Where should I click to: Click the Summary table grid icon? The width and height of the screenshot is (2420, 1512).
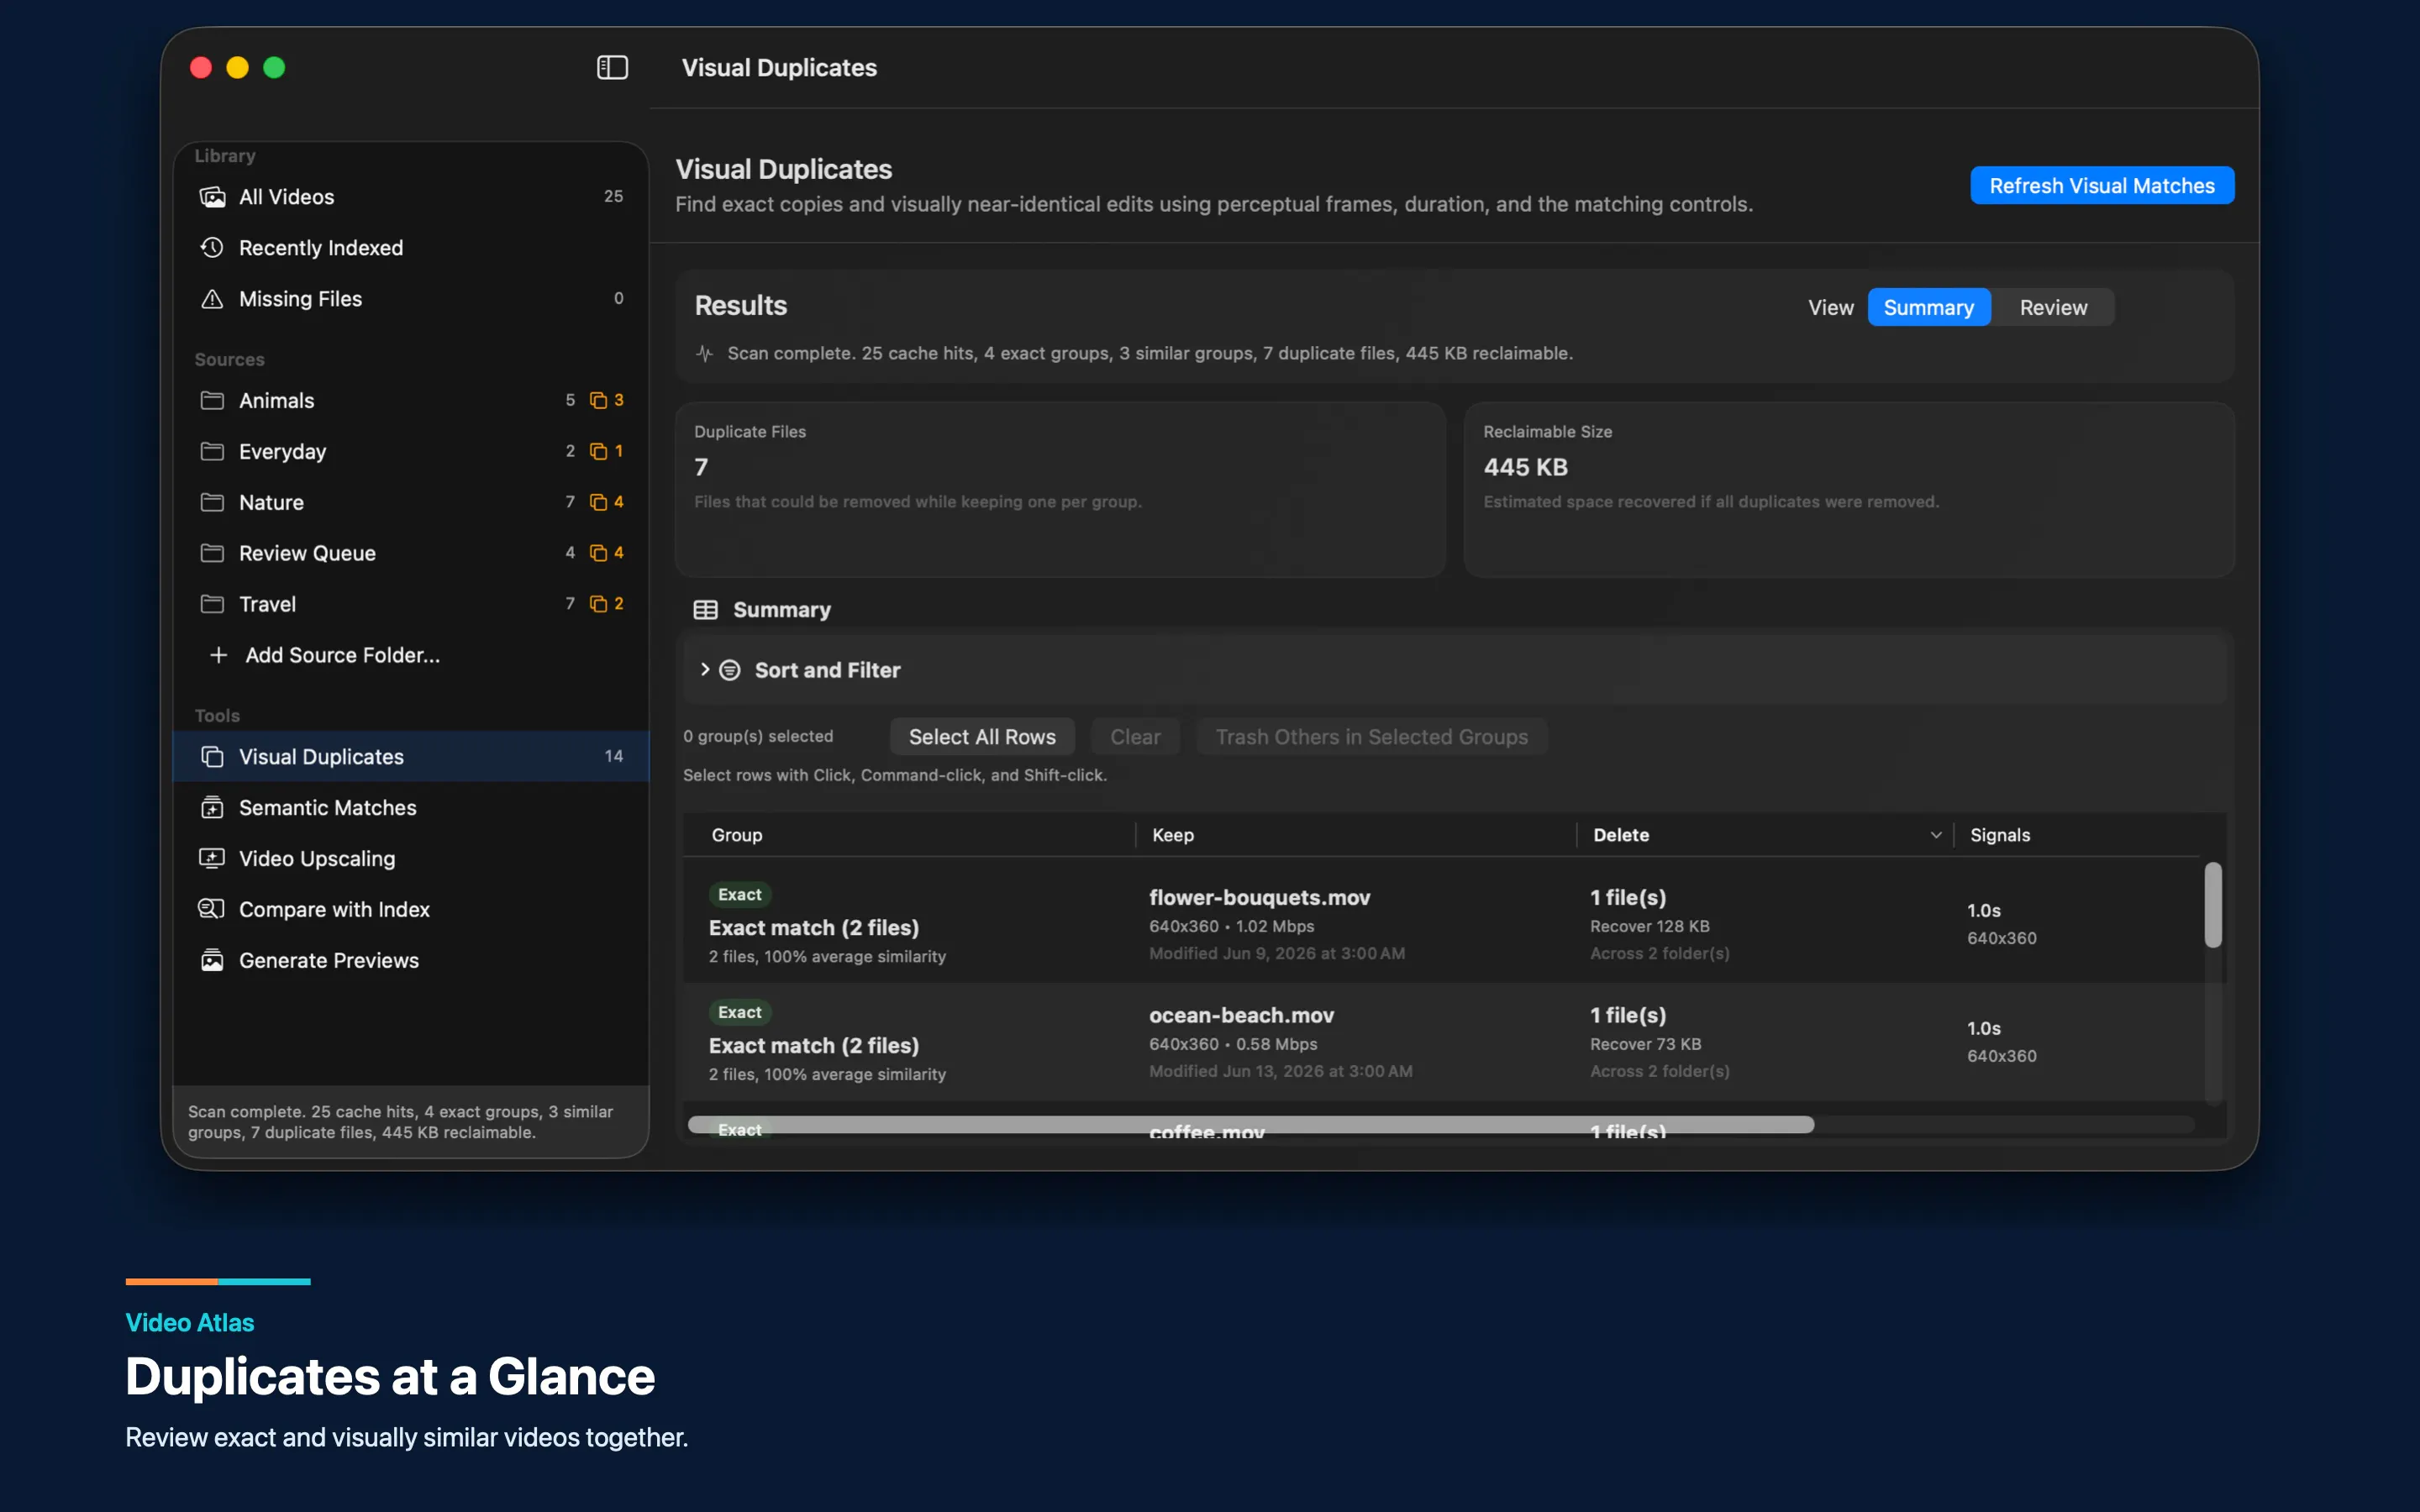click(x=706, y=610)
